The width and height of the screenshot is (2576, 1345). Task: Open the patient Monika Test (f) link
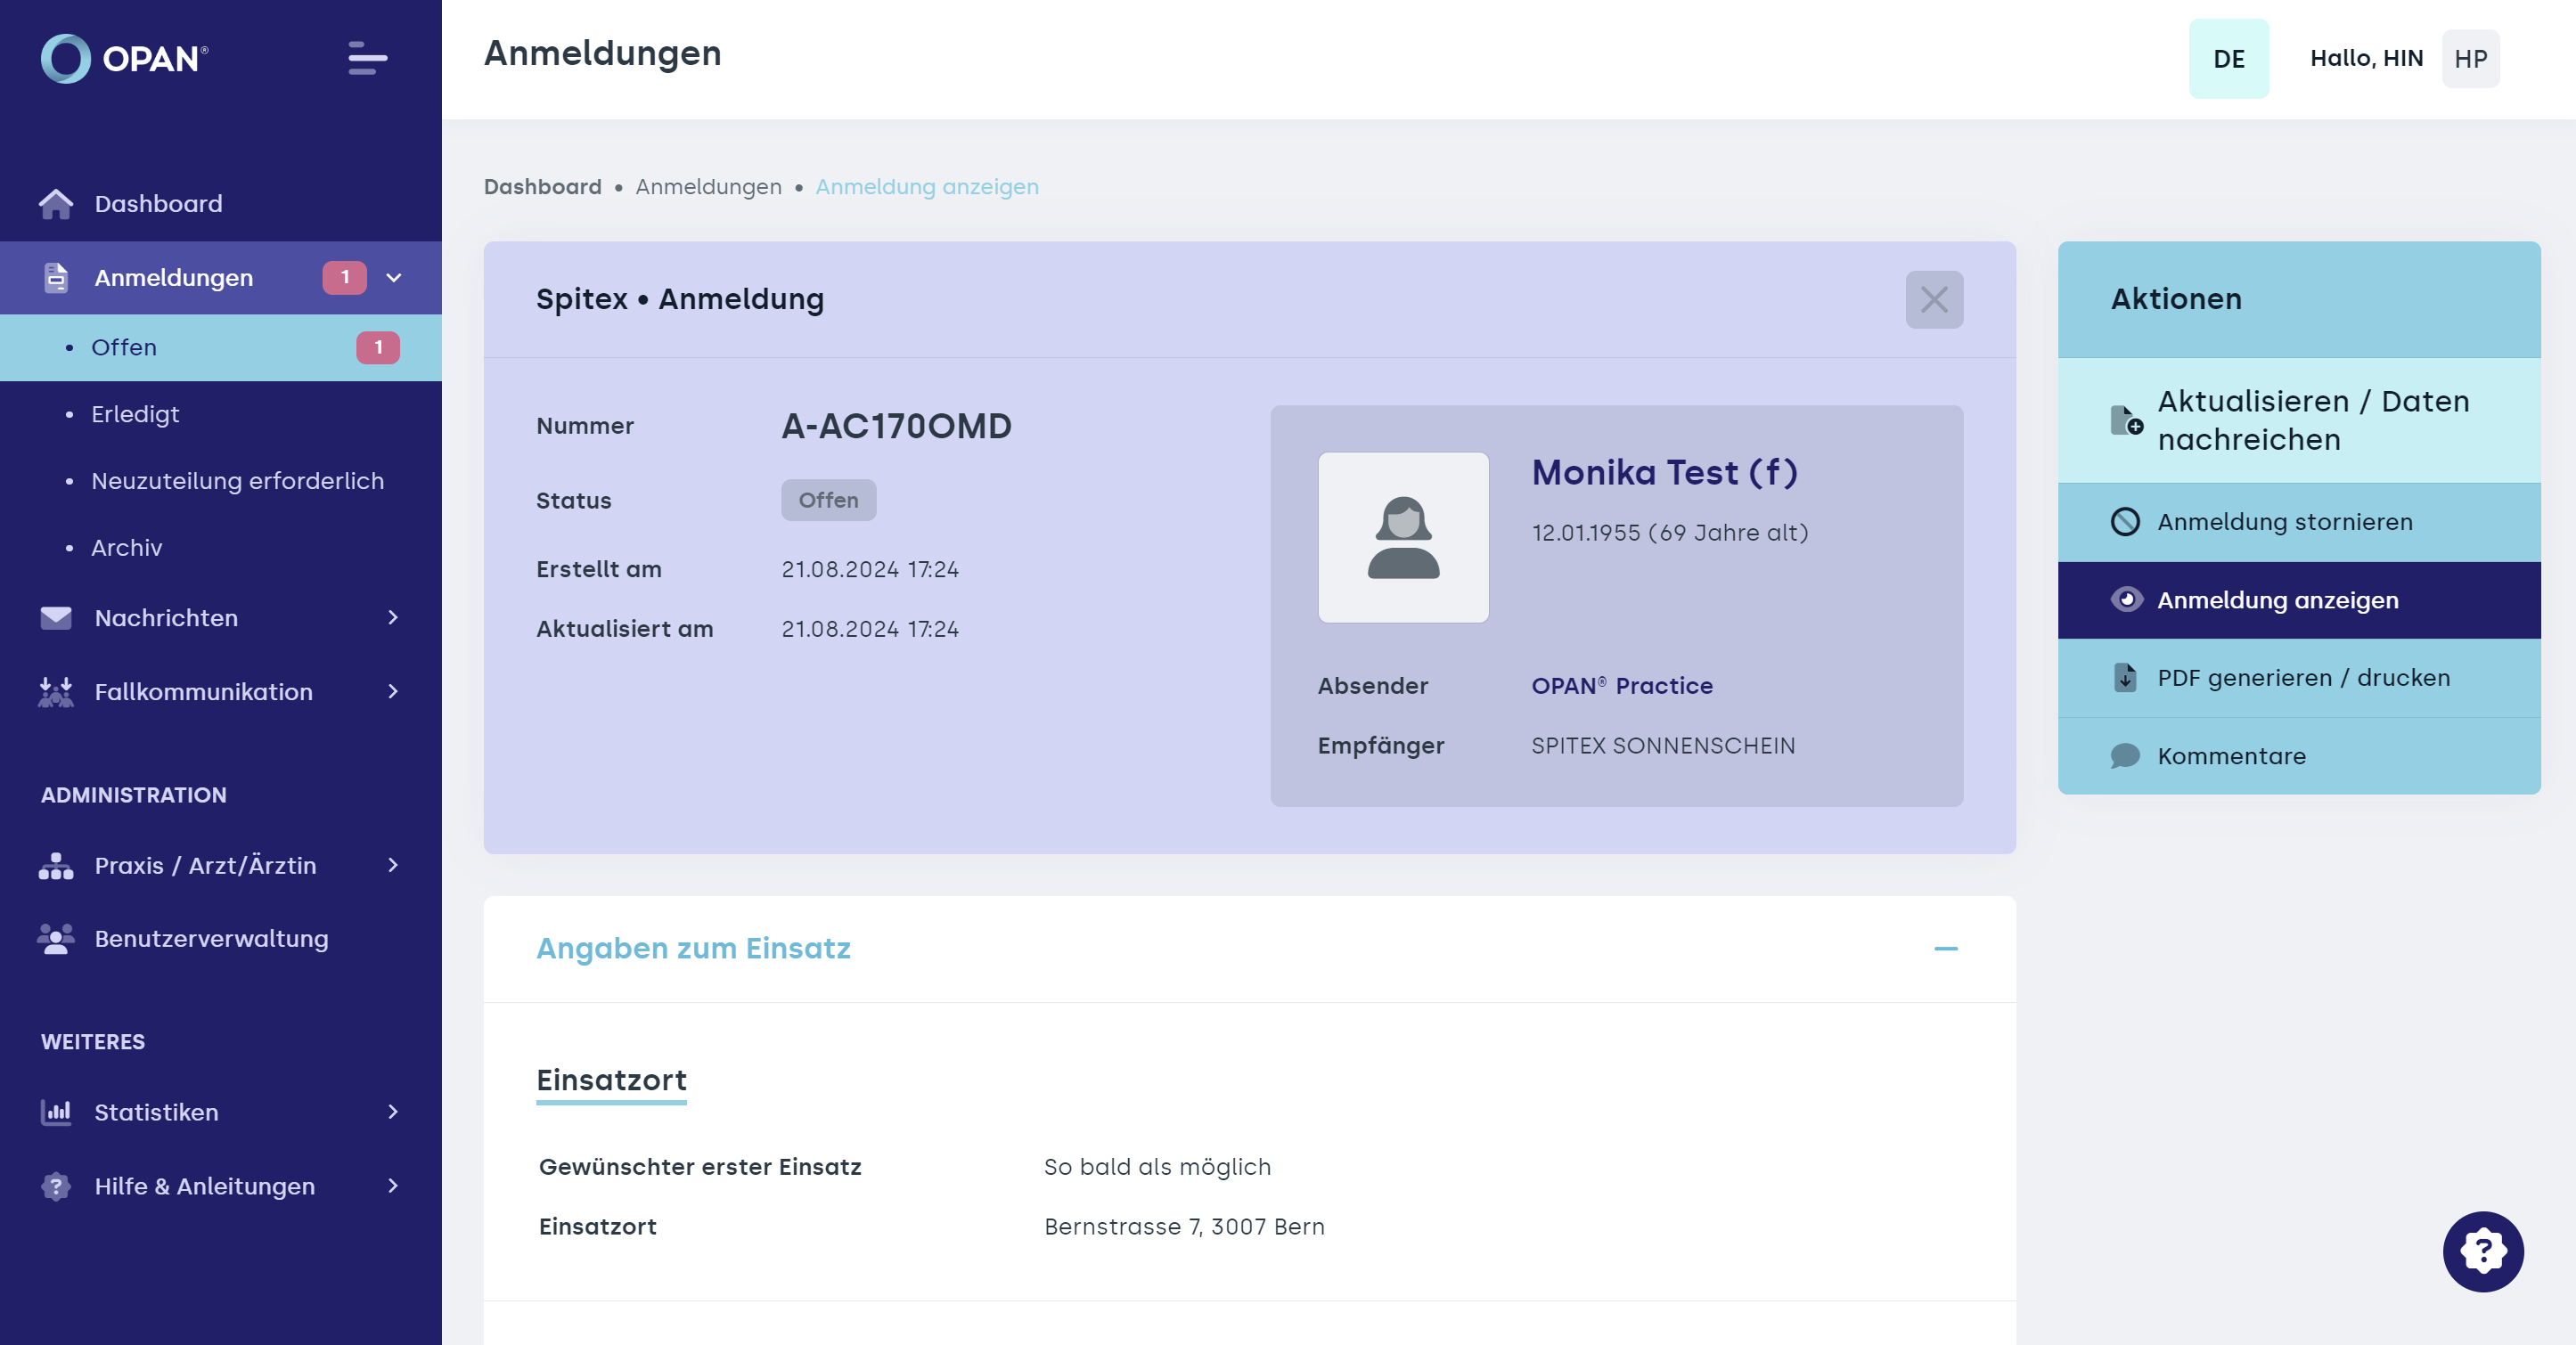point(1664,472)
